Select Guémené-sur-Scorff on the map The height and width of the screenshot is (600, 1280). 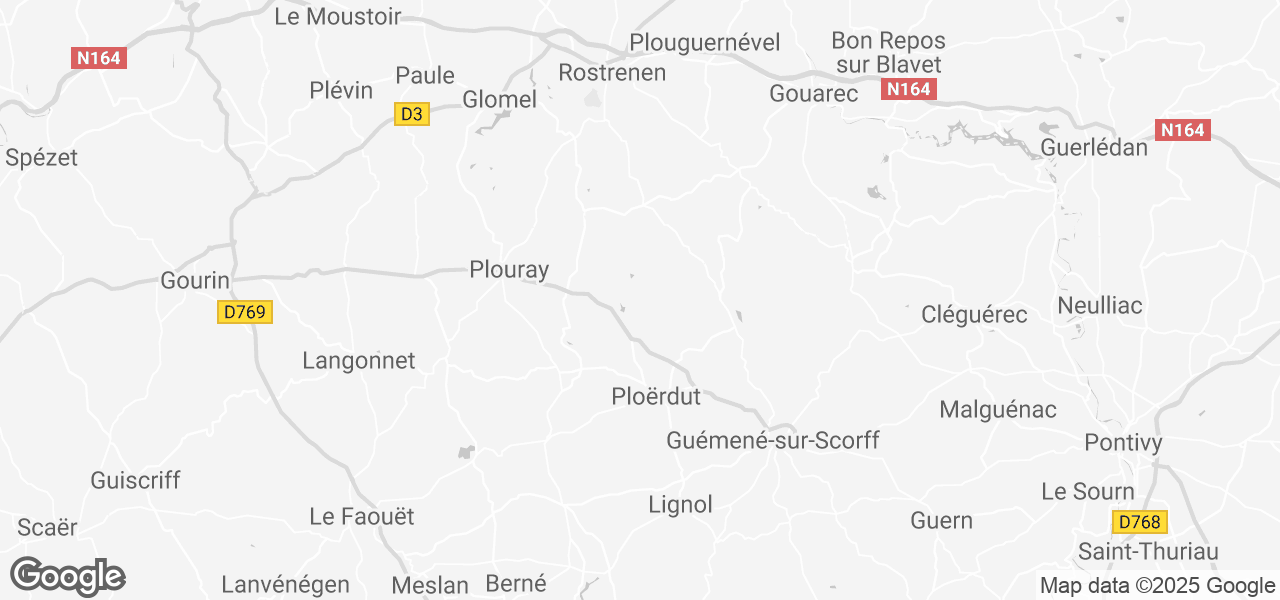coord(773,440)
